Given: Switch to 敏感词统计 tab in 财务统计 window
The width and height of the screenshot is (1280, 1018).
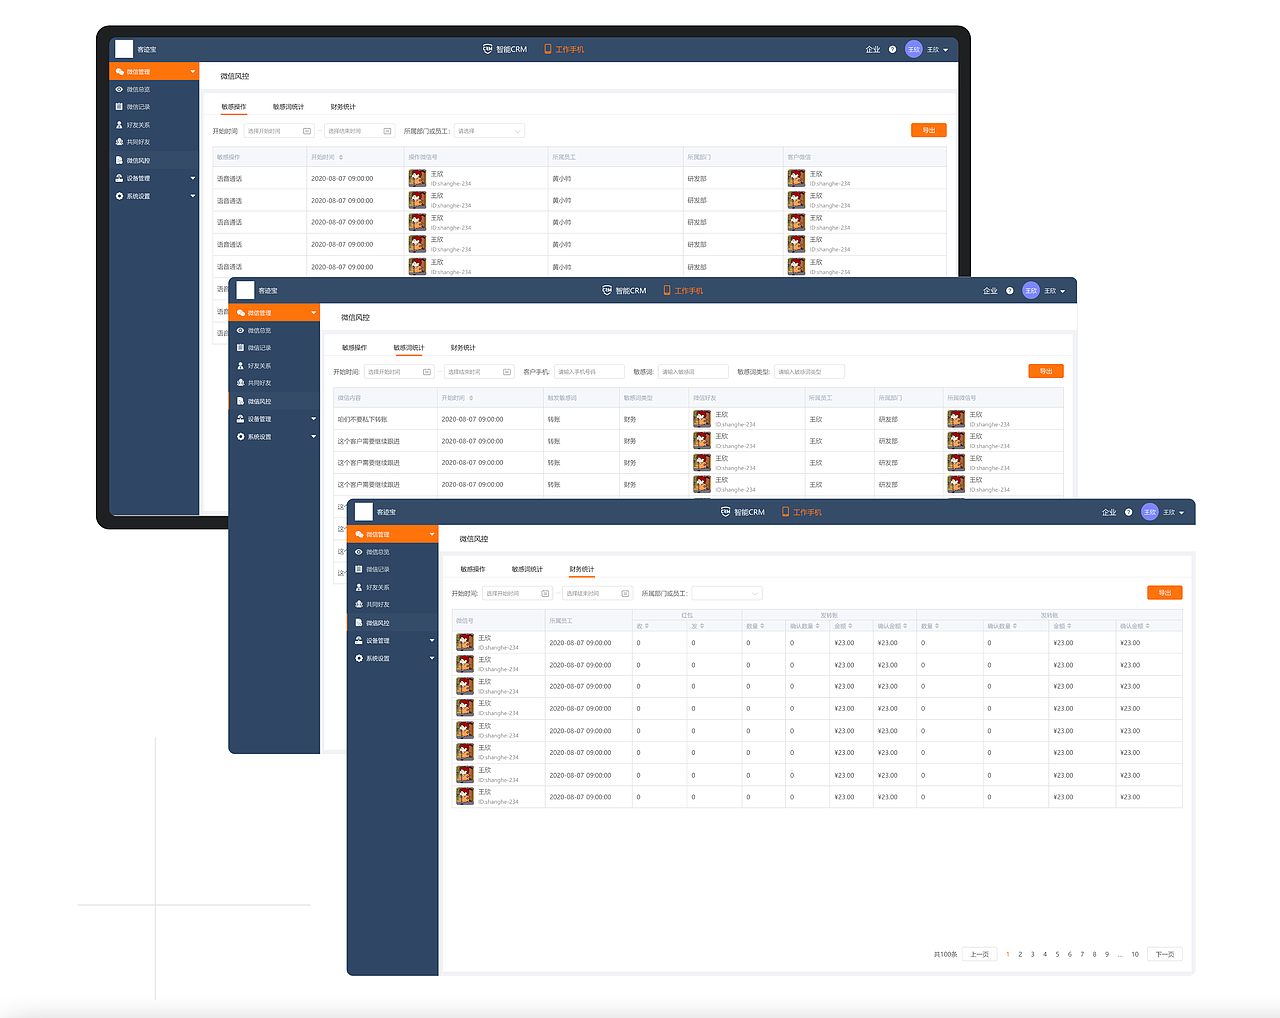Looking at the screenshot, I should tap(527, 569).
